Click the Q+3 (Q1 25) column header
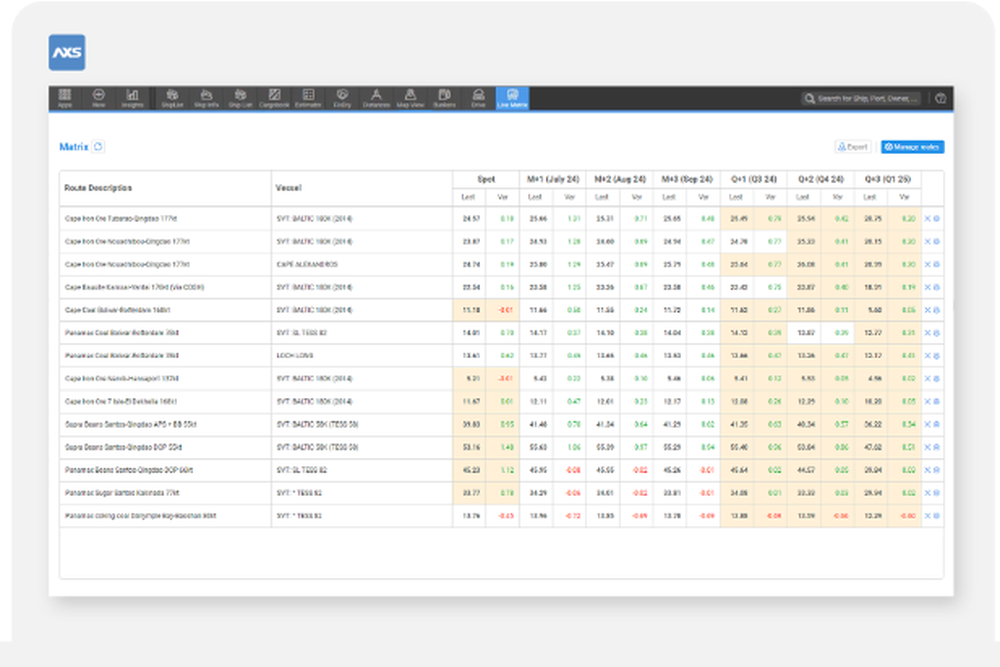Image resolution: width=1000 pixels, height=667 pixels. (x=888, y=179)
